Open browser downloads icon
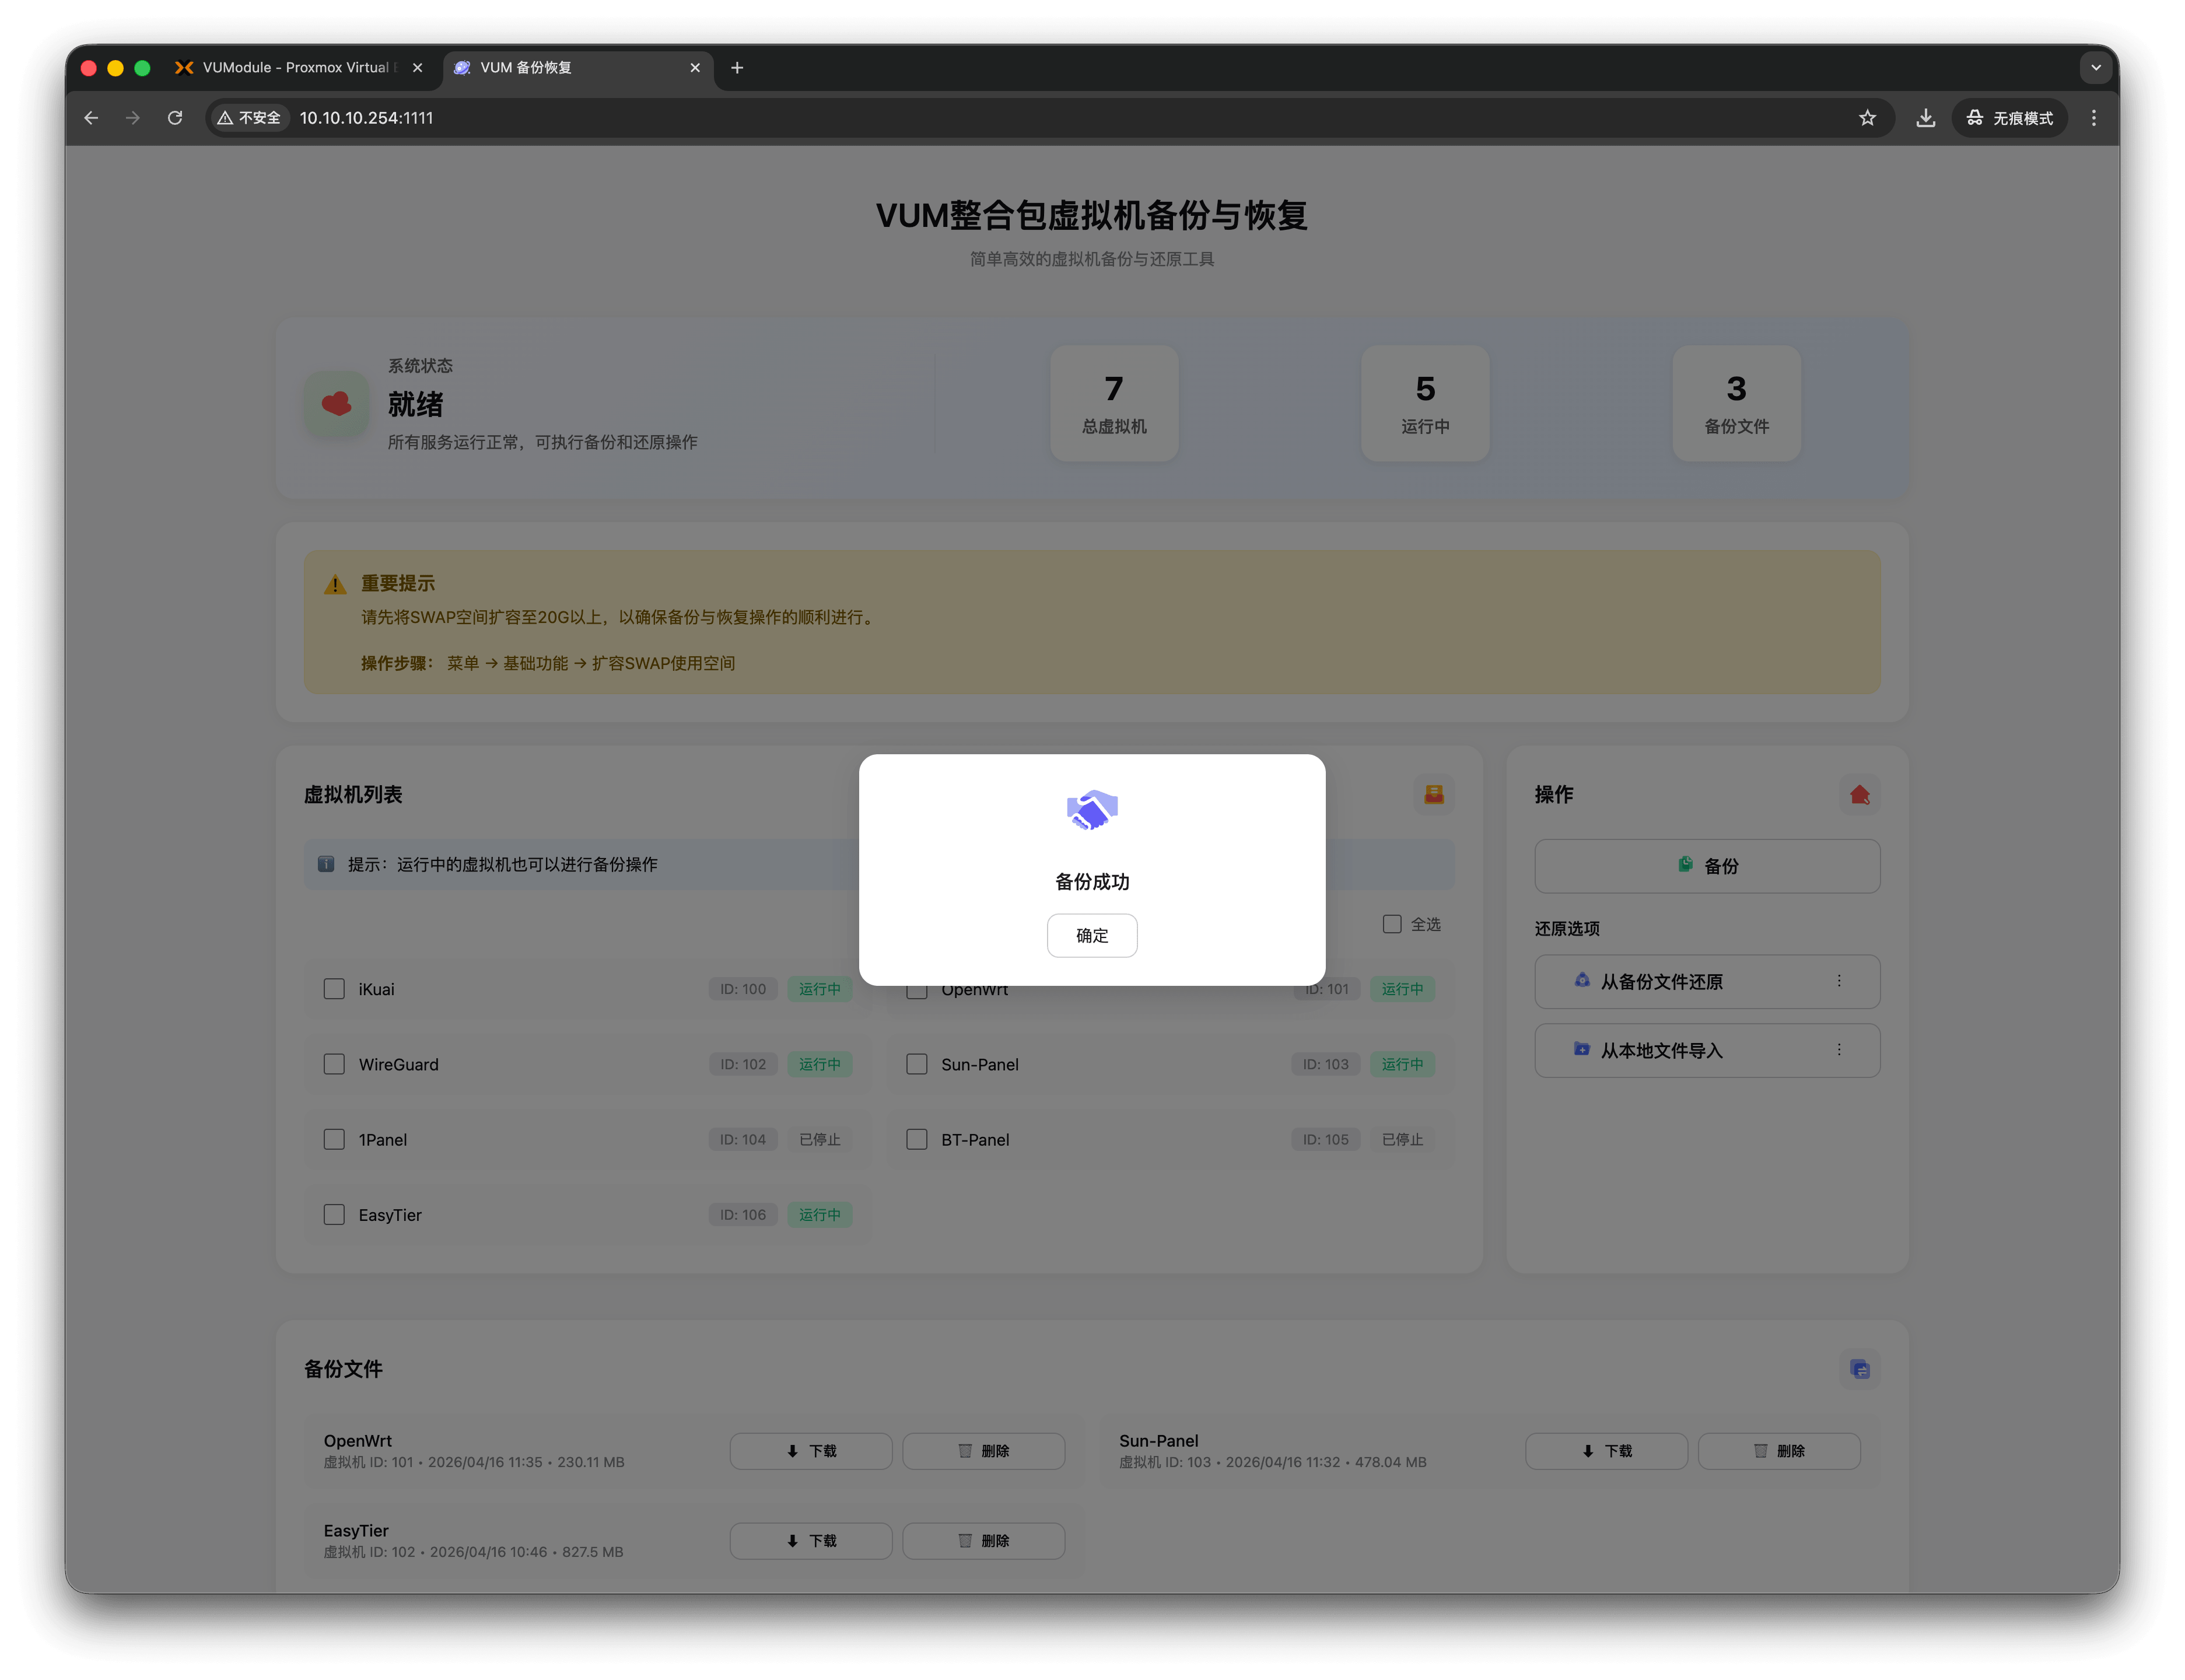 1925,118
